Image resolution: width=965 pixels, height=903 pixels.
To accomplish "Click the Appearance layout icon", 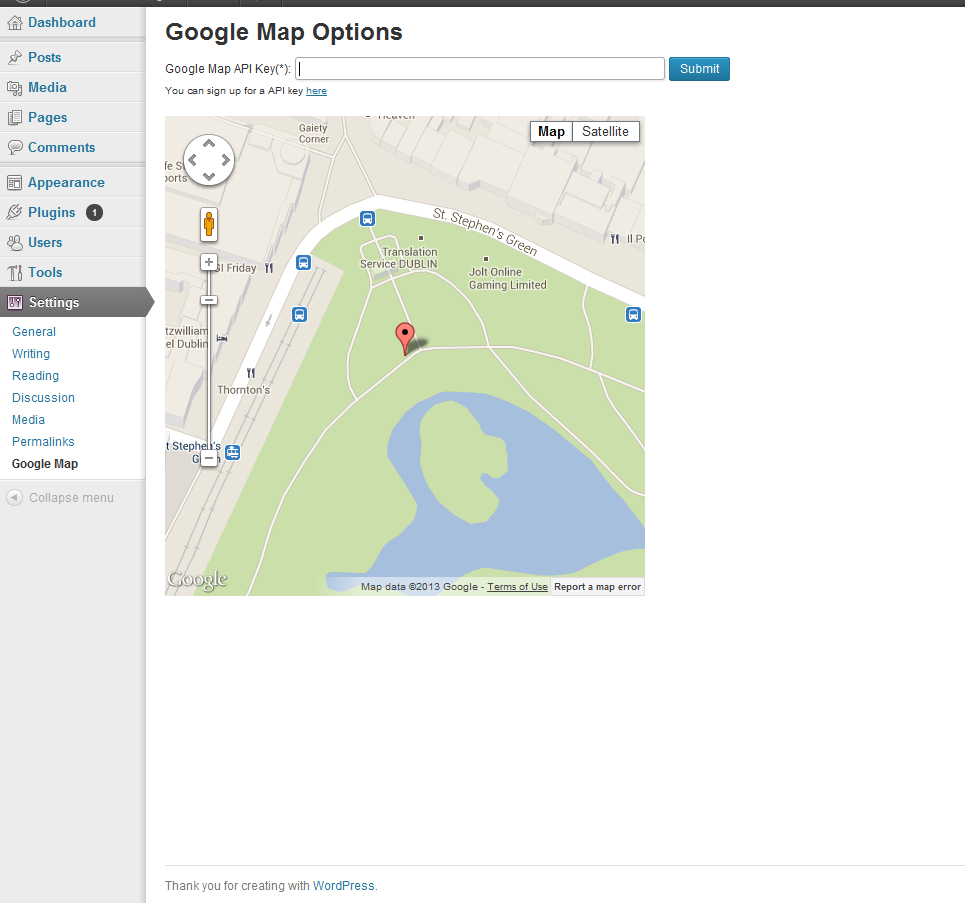I will pos(15,183).
